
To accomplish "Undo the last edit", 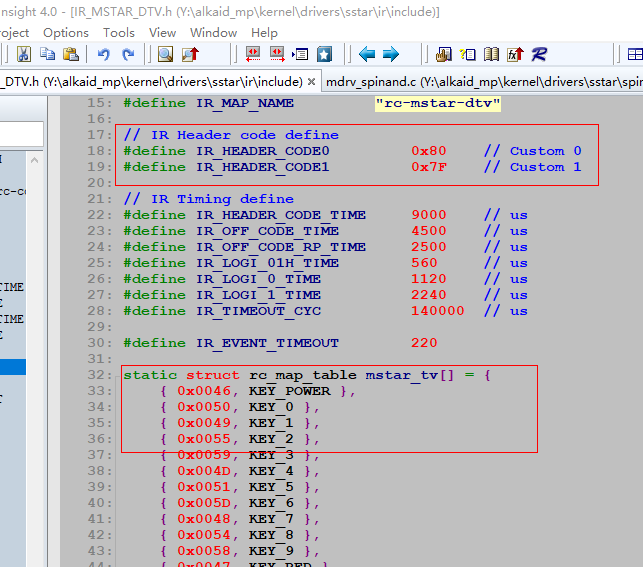I will tap(104, 54).
